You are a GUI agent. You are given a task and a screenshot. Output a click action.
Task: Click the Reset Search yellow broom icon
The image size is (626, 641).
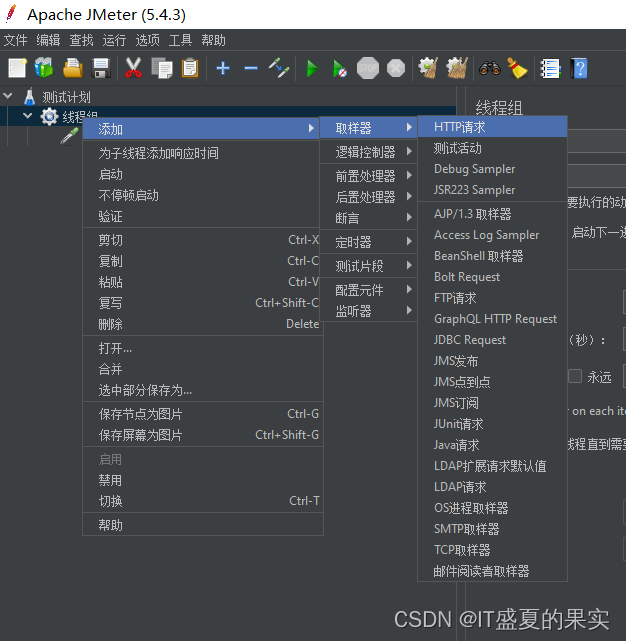(x=517, y=68)
